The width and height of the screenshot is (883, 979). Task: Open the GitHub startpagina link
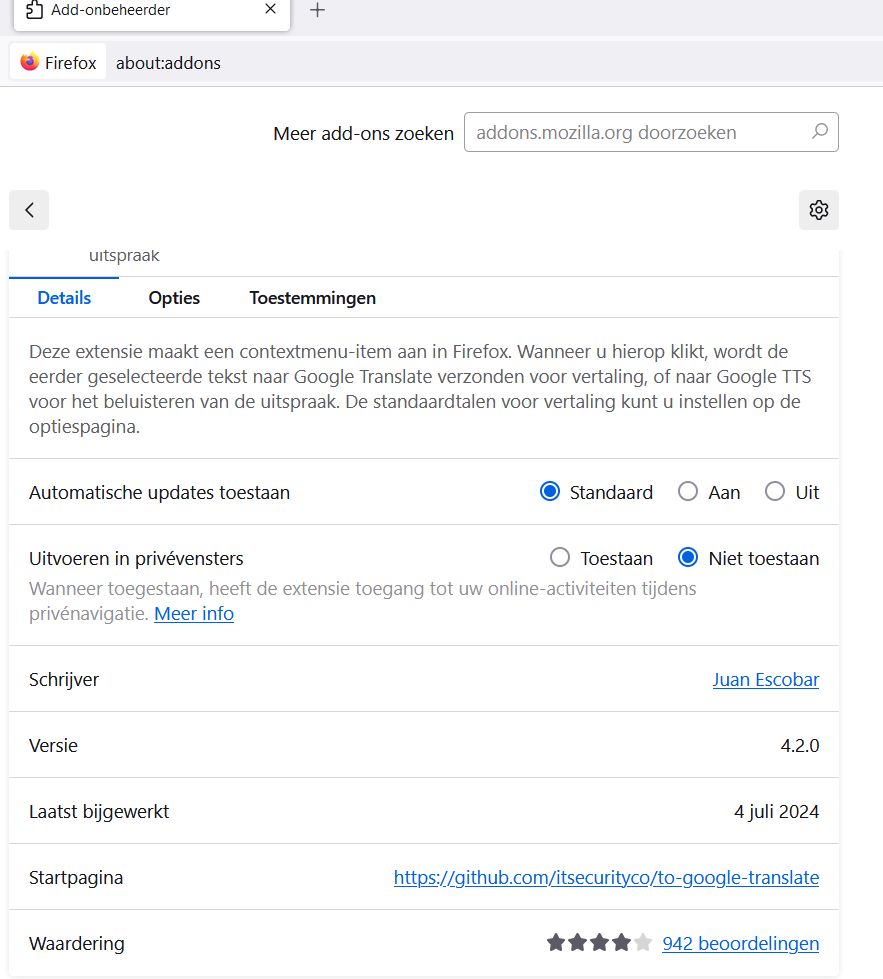pyautogui.click(x=606, y=878)
